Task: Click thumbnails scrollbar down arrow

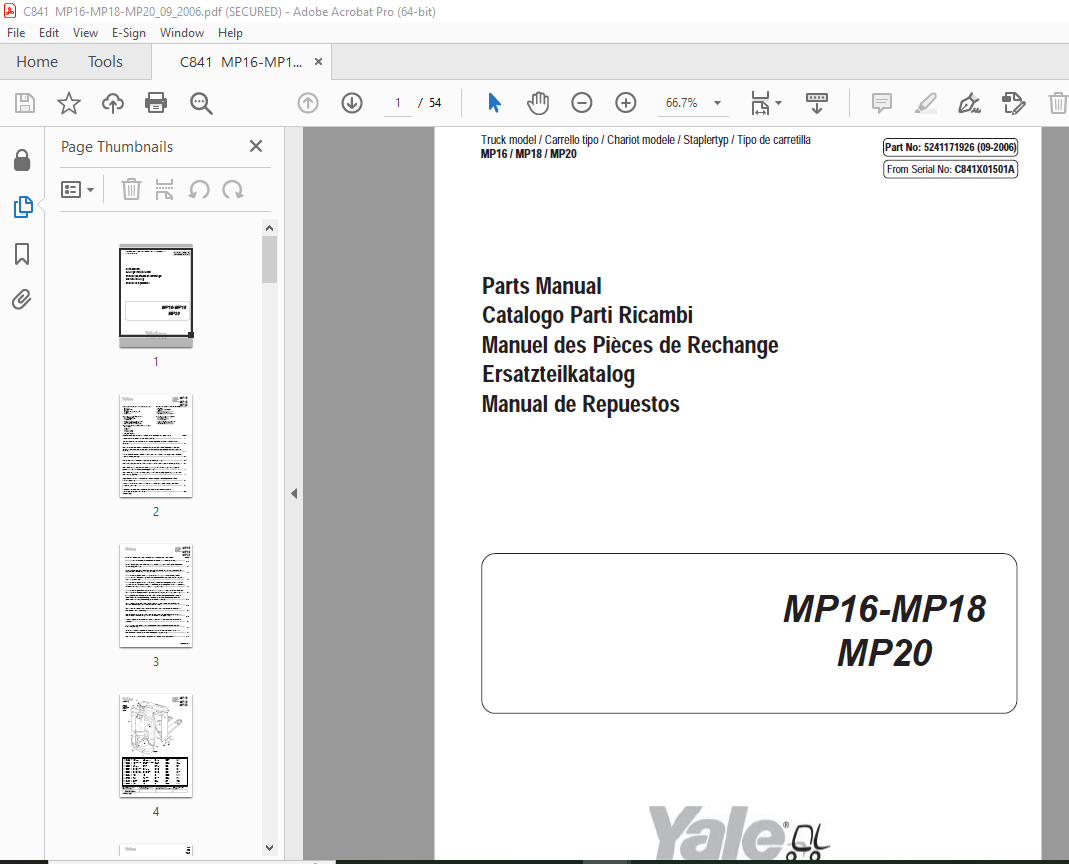Action: point(269,848)
